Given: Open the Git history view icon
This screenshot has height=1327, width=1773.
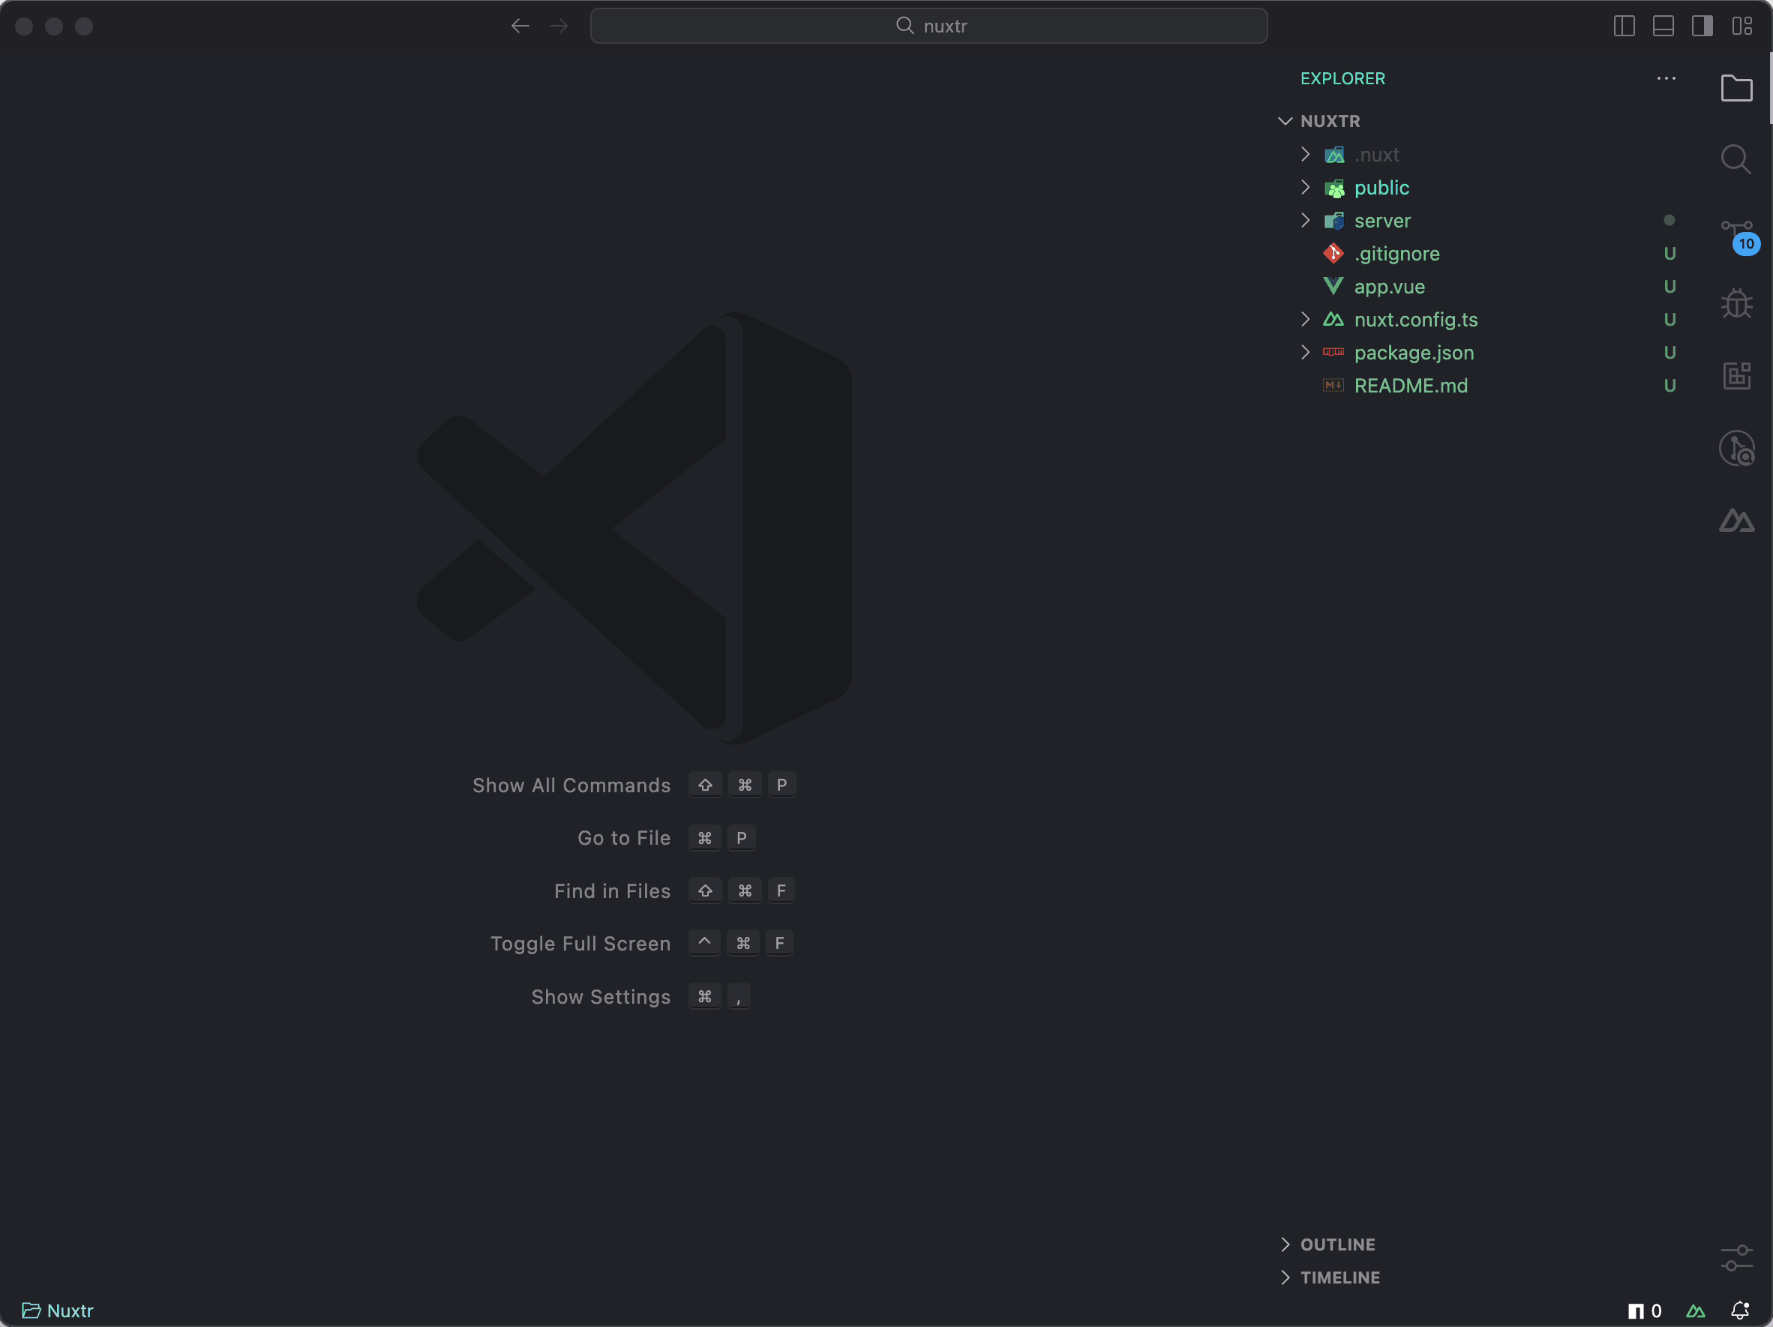Looking at the screenshot, I should (1737, 448).
